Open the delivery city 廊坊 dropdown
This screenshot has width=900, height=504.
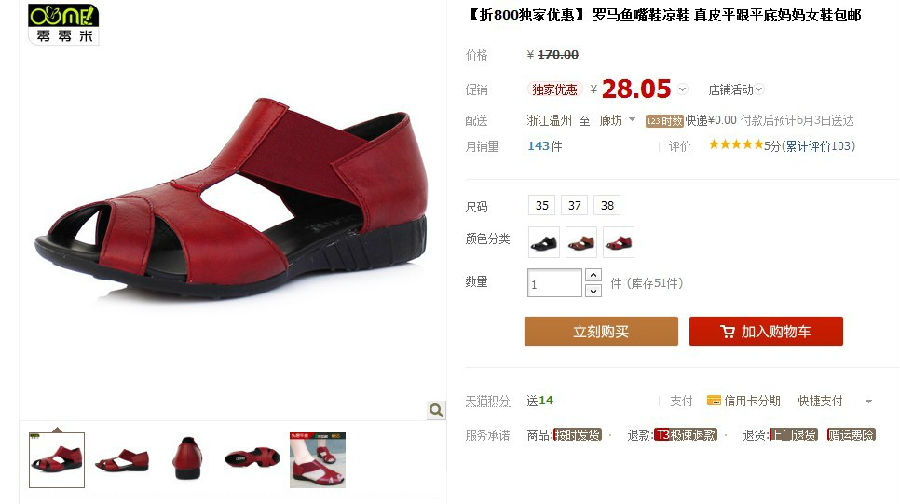pyautogui.click(x=617, y=121)
